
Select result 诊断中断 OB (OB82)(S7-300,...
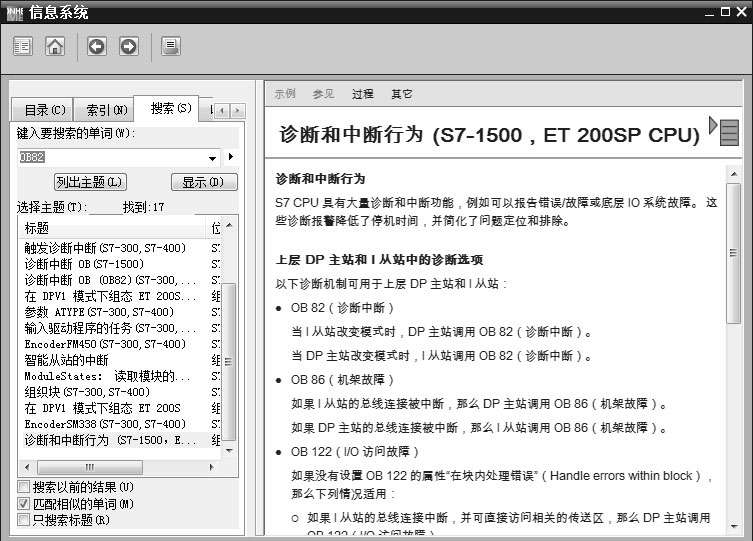pos(110,280)
